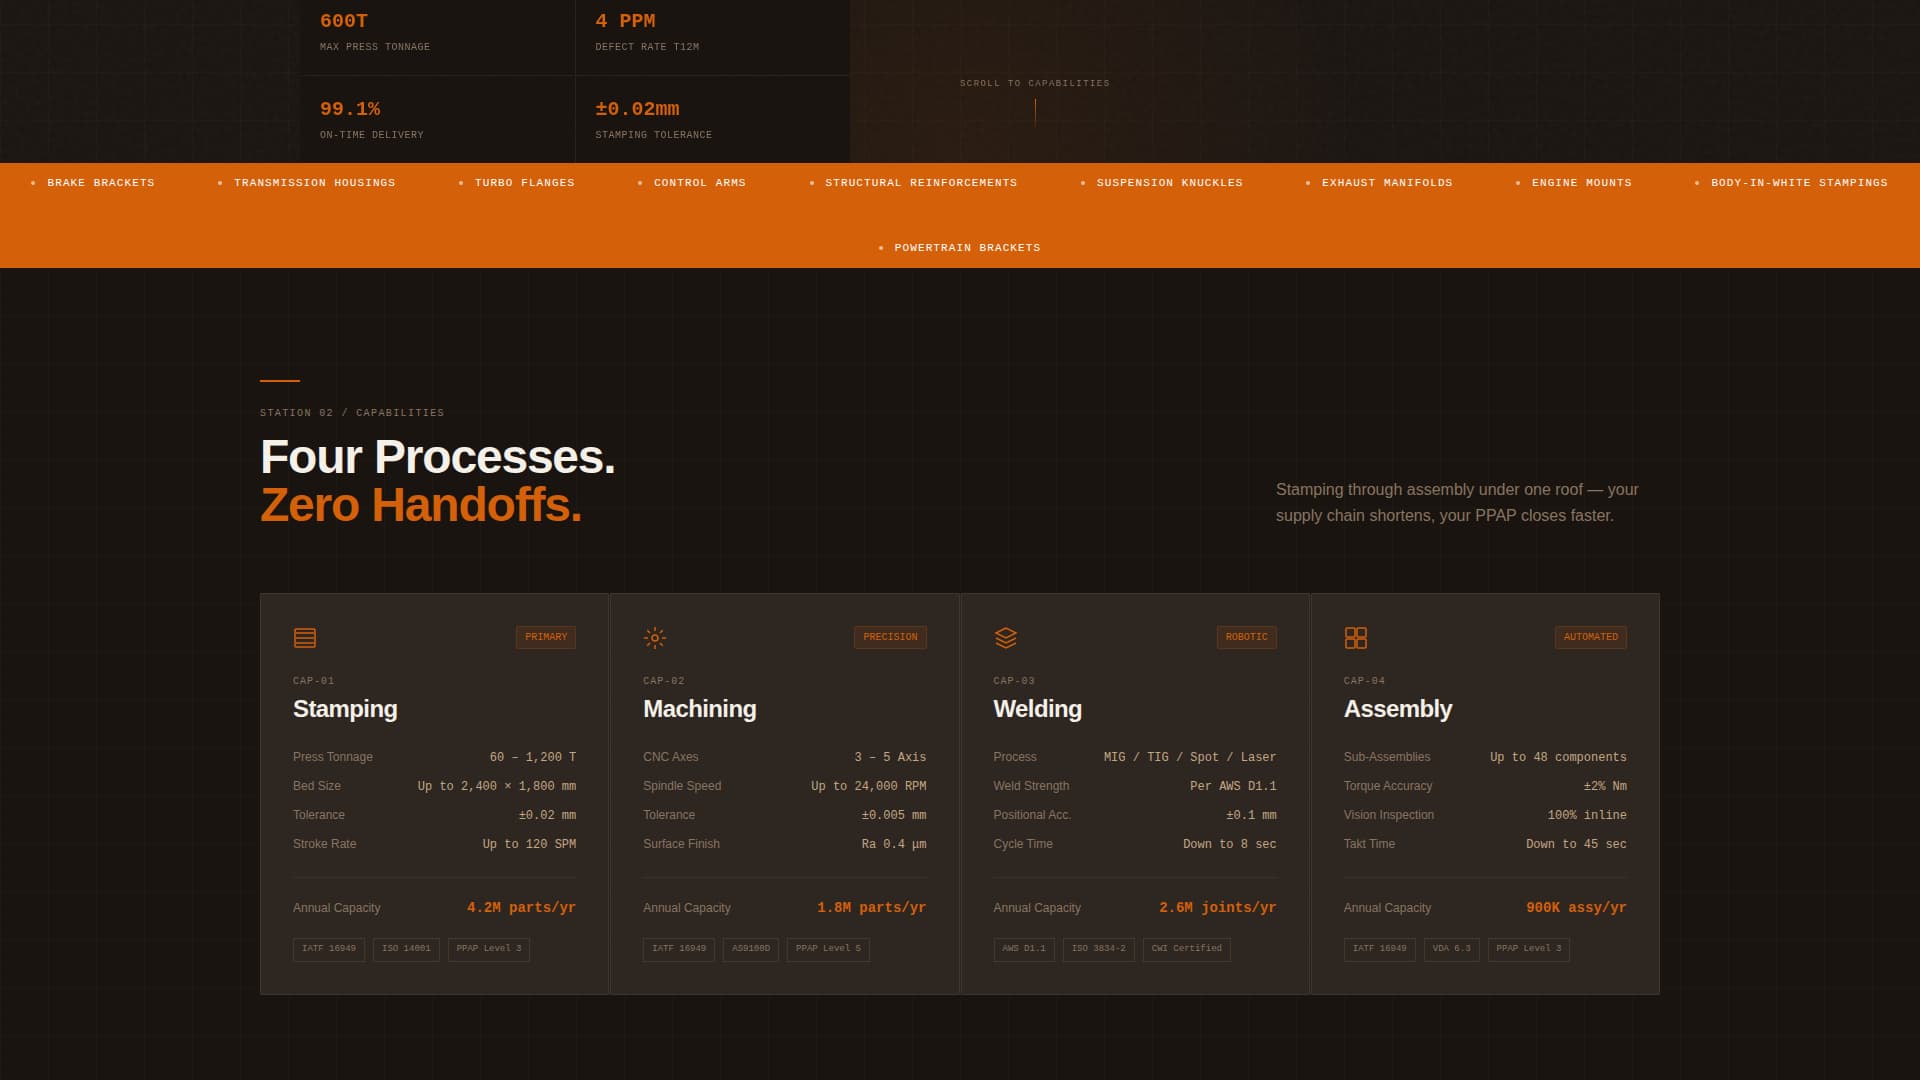Click POWERTRAIN BRACKETS in the ticker
The image size is (1920, 1080).
click(968, 248)
